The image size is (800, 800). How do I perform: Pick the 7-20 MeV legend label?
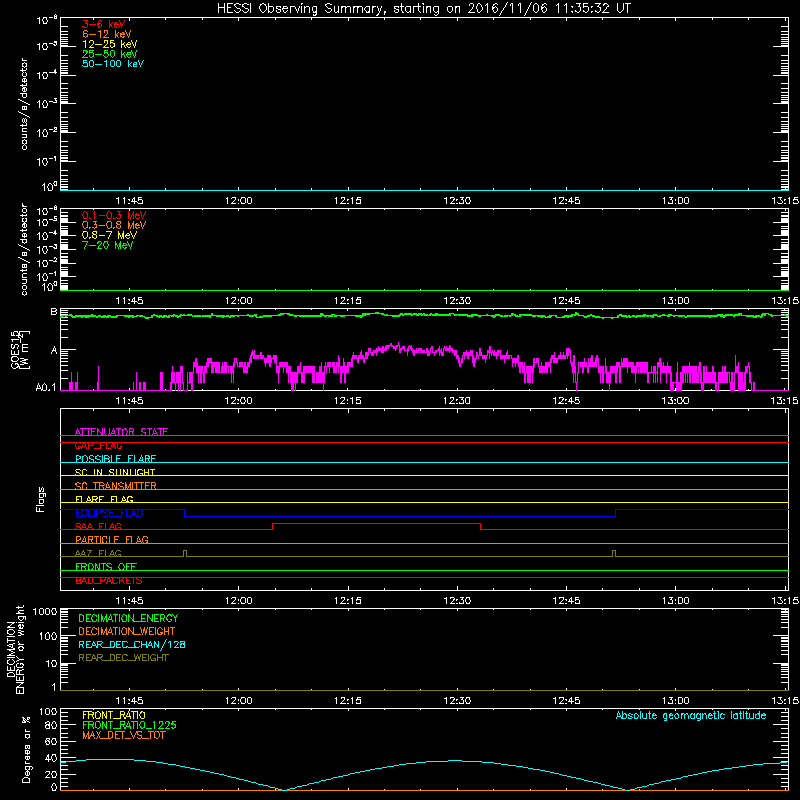click(x=108, y=245)
